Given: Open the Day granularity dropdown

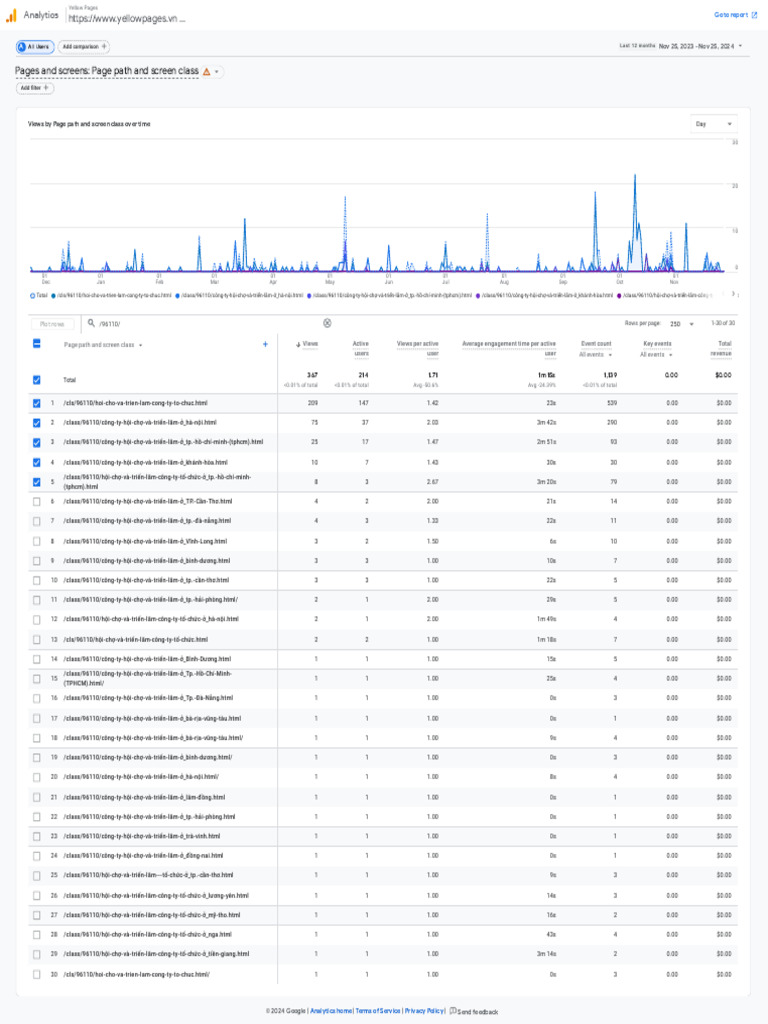Looking at the screenshot, I should pyautogui.click(x=713, y=123).
